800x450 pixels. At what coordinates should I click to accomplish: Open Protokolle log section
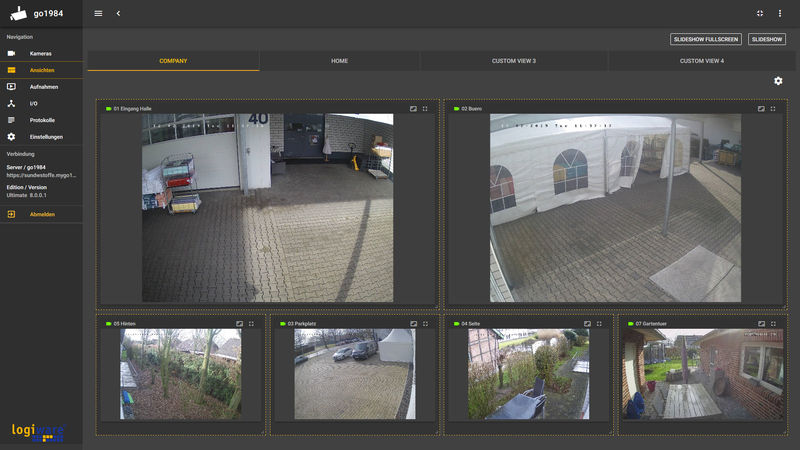(41, 120)
